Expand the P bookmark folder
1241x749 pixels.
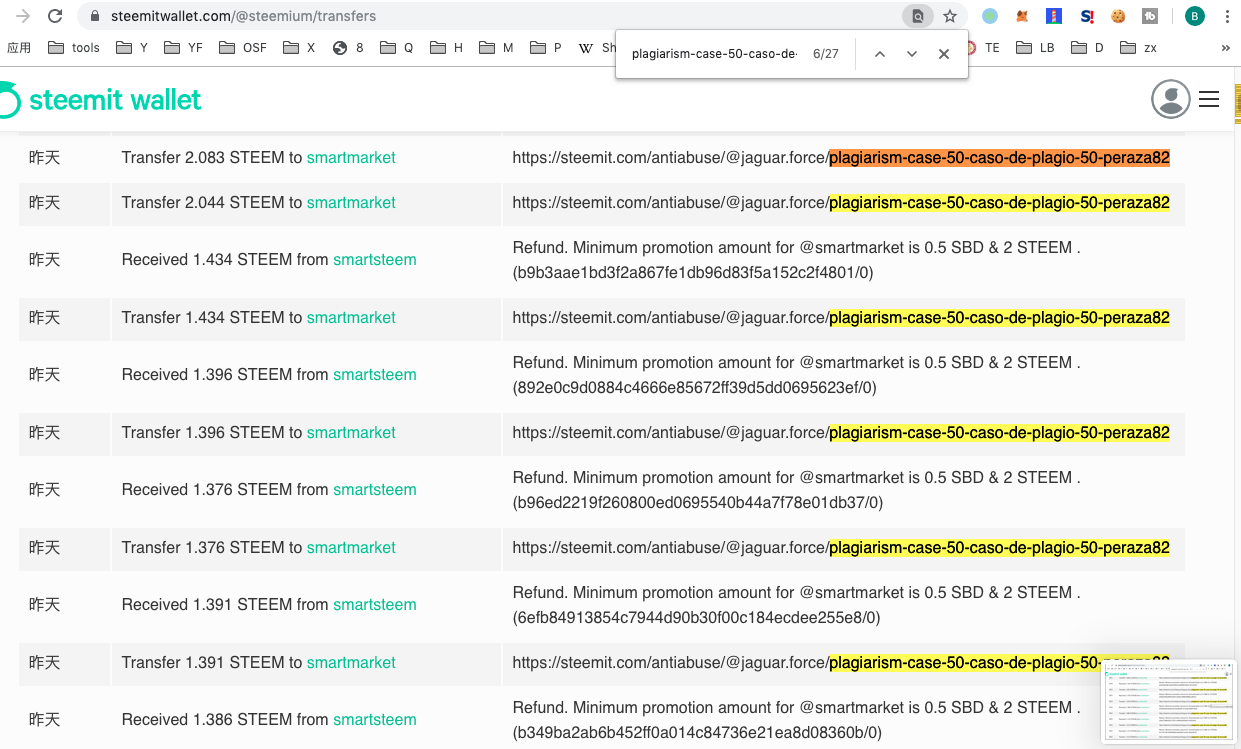(546, 47)
